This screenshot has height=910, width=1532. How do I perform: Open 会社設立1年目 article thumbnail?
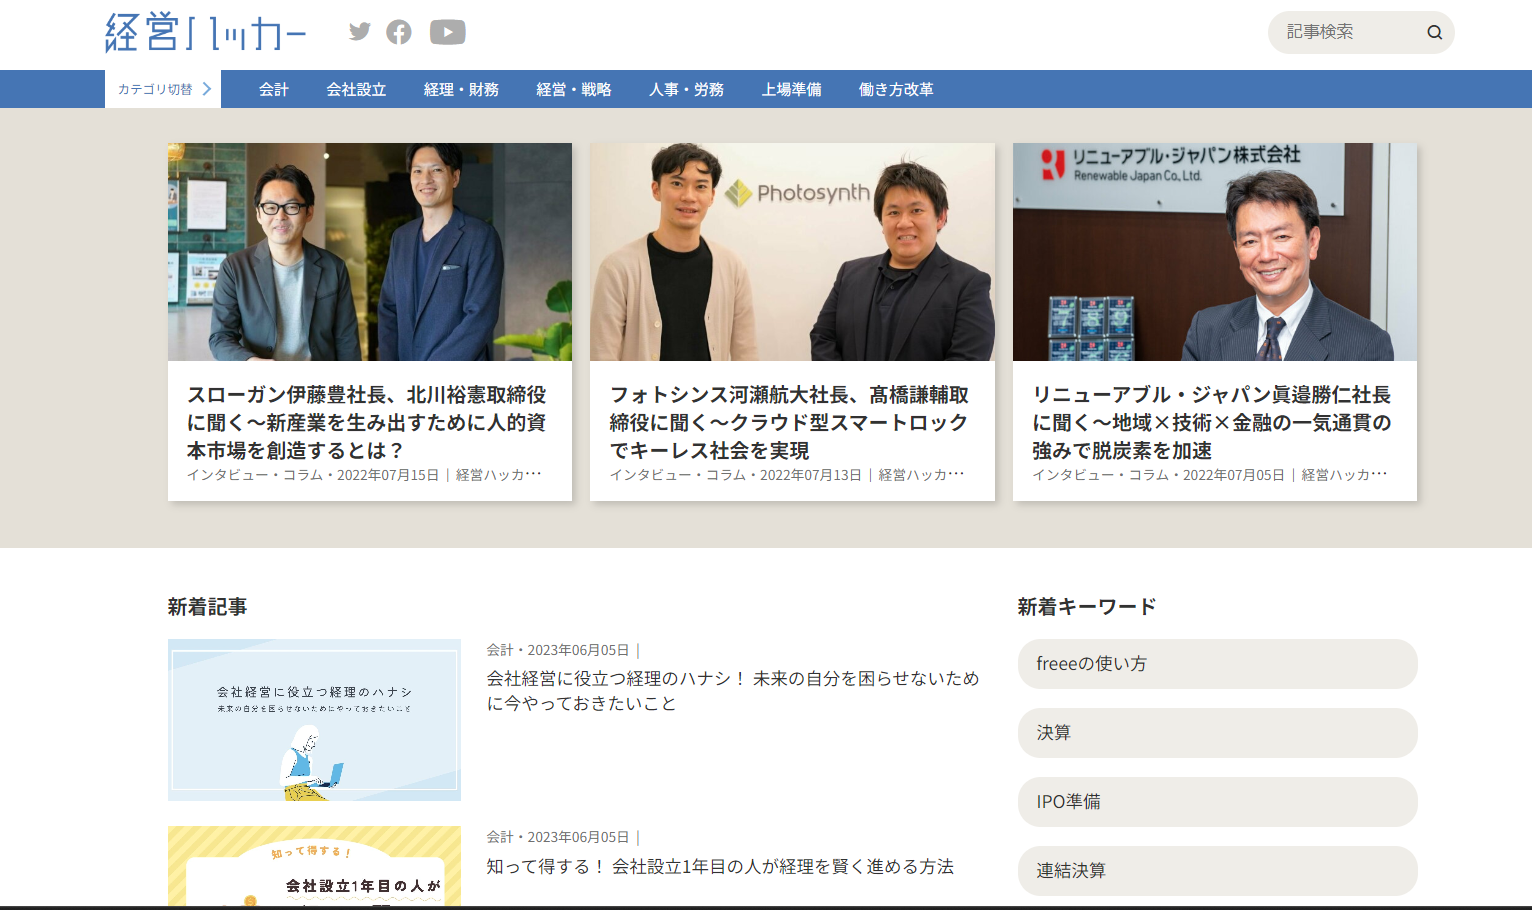click(x=314, y=866)
